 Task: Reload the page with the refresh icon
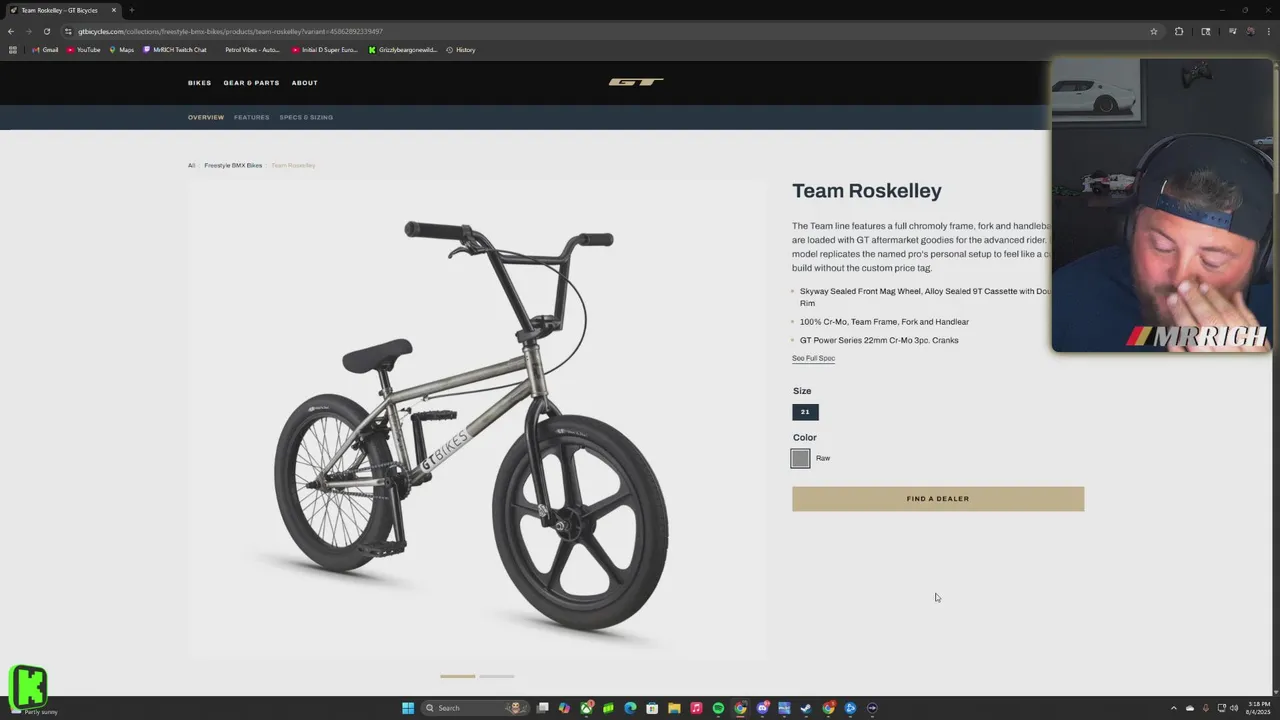[46, 31]
